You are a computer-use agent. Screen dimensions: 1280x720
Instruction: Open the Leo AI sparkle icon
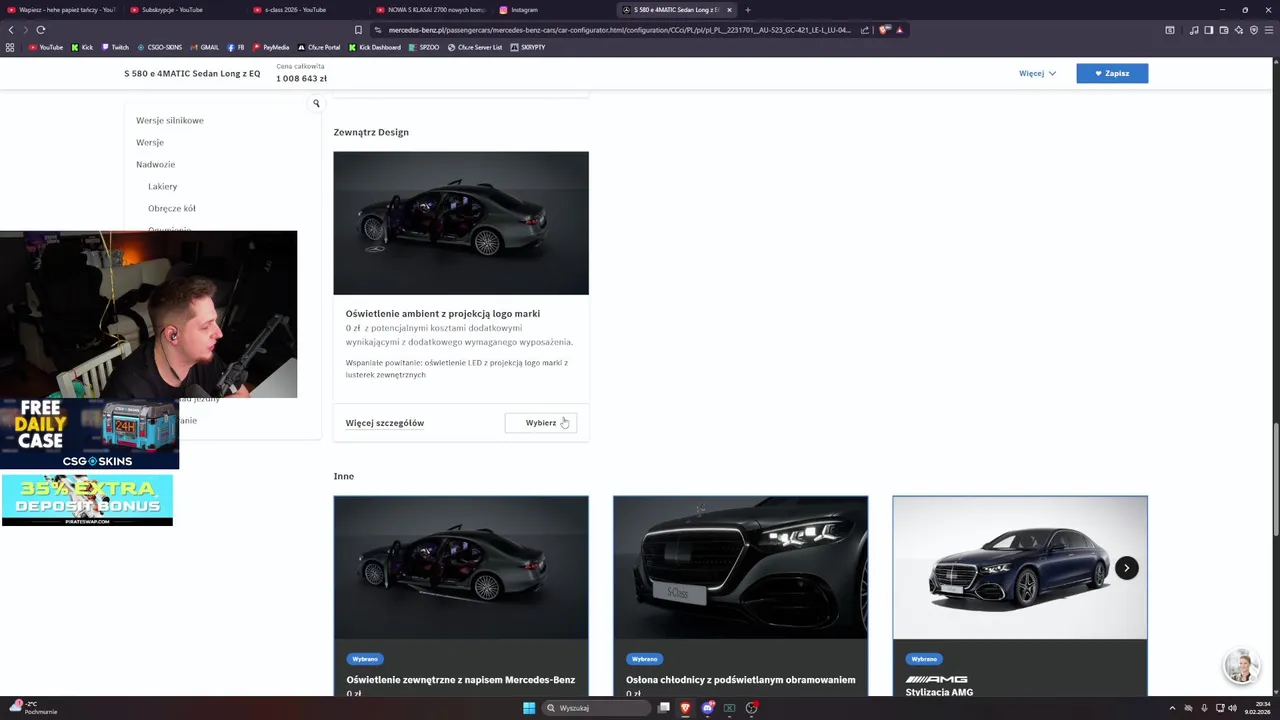coord(1238,30)
